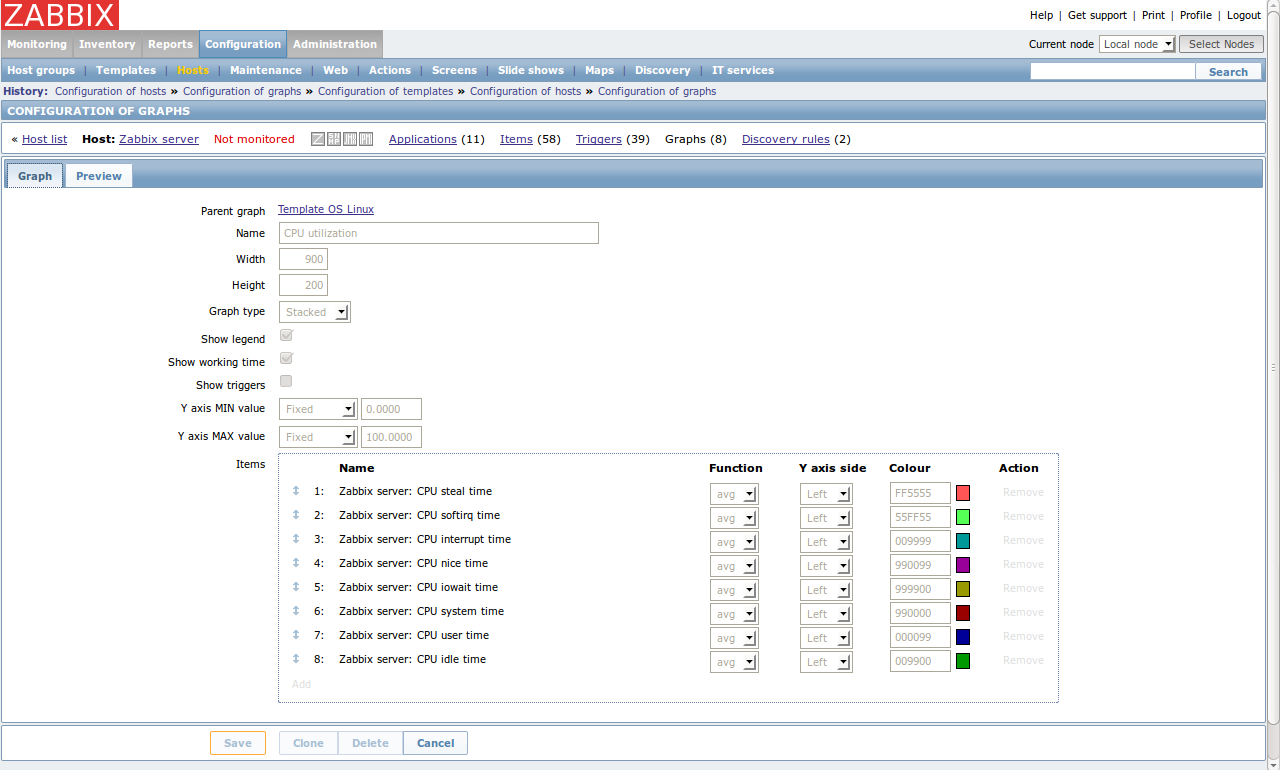Click the IPMI availability icon
Screen dimensions: 1280x770
366,139
